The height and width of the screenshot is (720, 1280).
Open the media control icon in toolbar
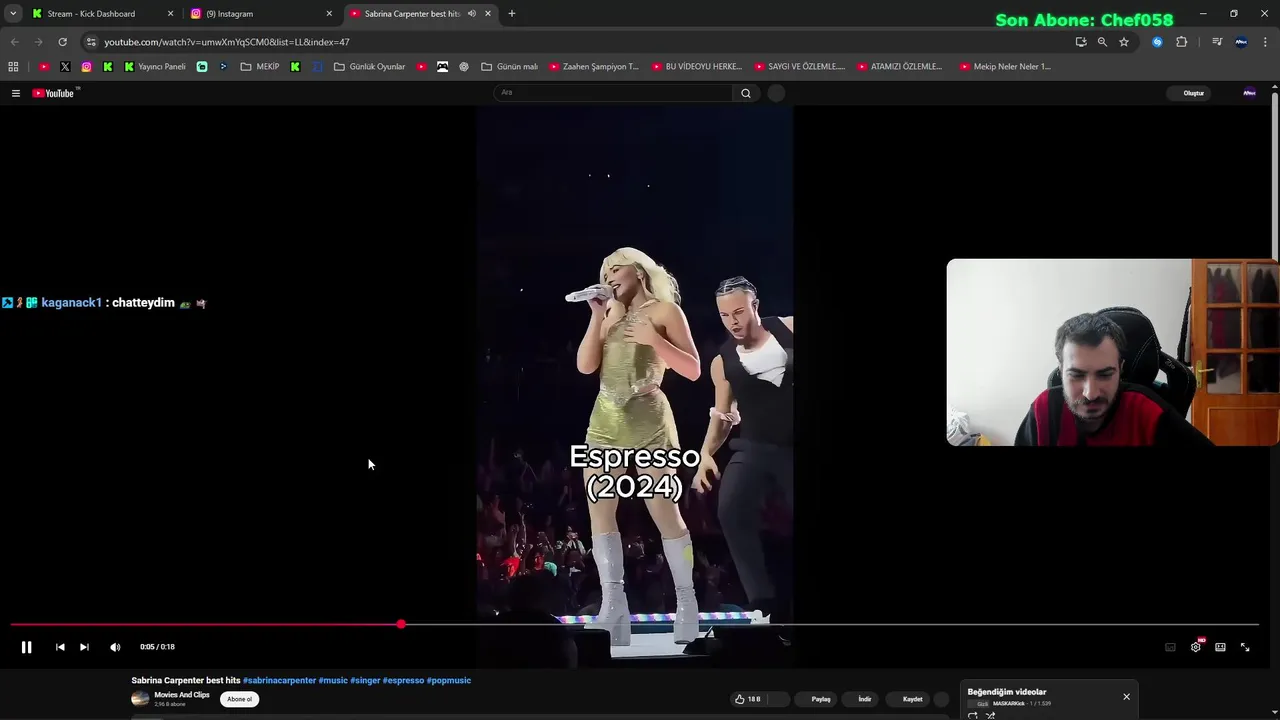click(x=1217, y=42)
